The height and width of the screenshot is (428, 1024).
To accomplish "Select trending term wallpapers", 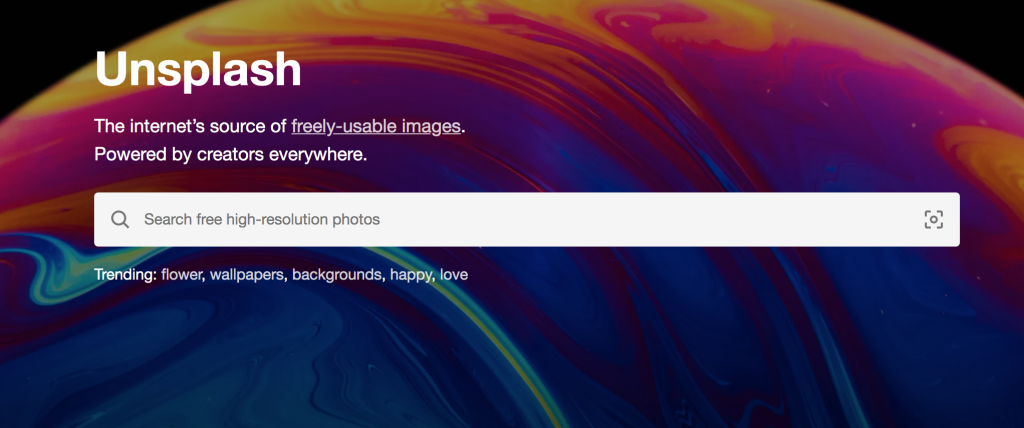I will click(x=247, y=275).
